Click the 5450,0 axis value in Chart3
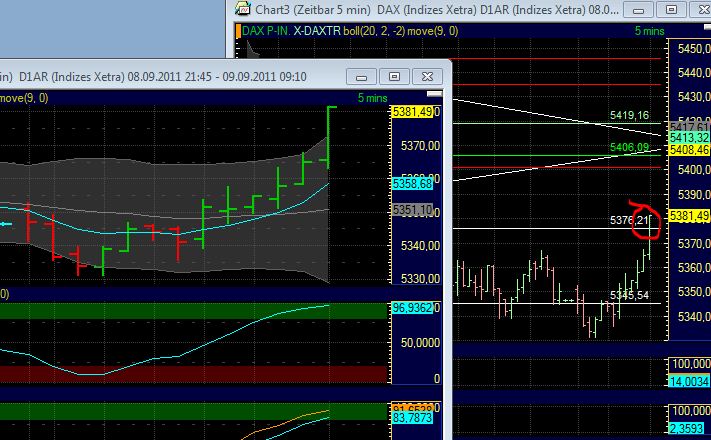Screen dimensions: 711x440 click(x=694, y=49)
